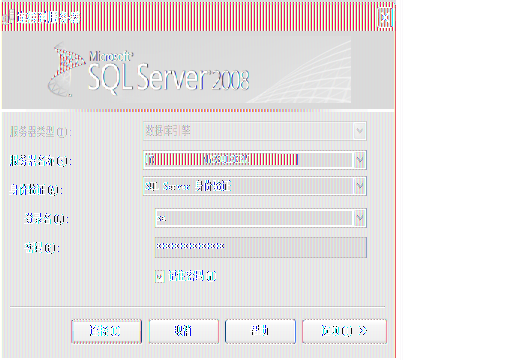Click the disabled 服务器类型 server type dropdown
This screenshot has height=360, width=530.
(x=255, y=131)
